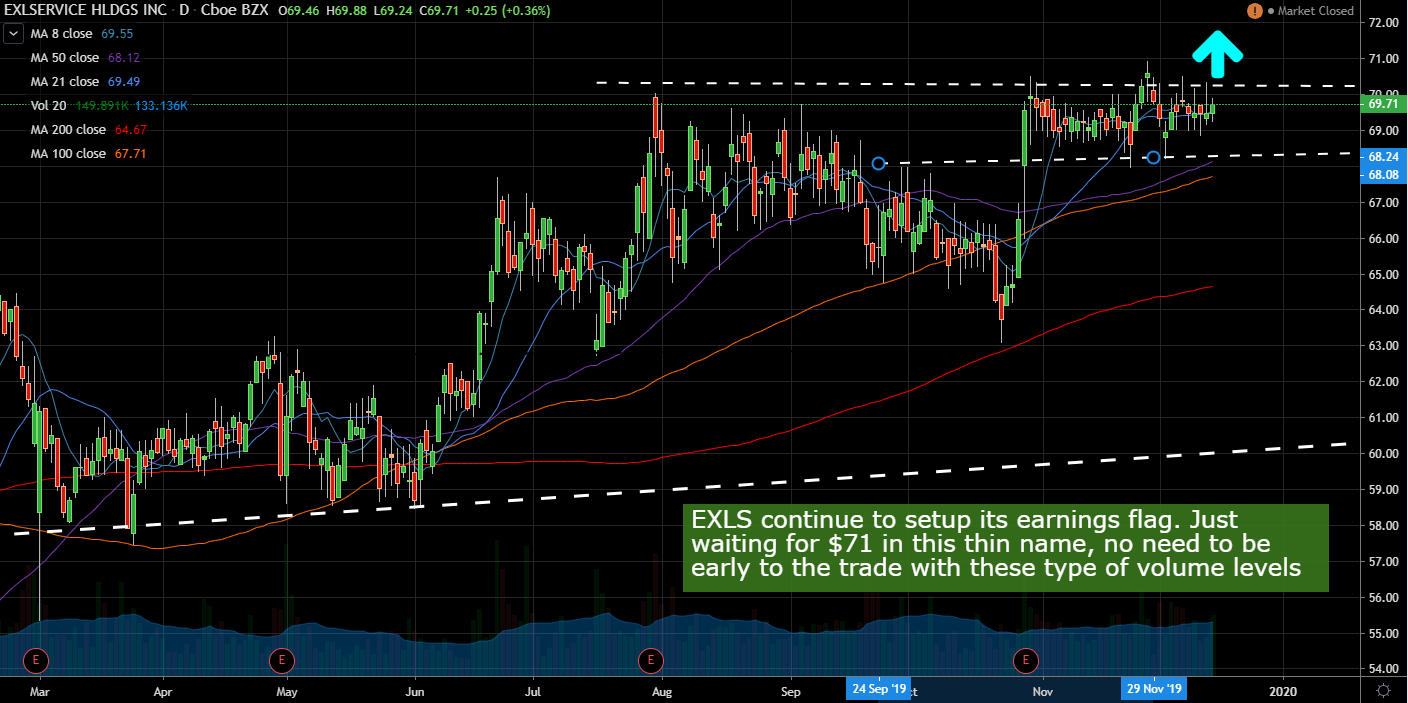1408x703 pixels.
Task: Click the Apr label on time axis
Action: click(162, 690)
